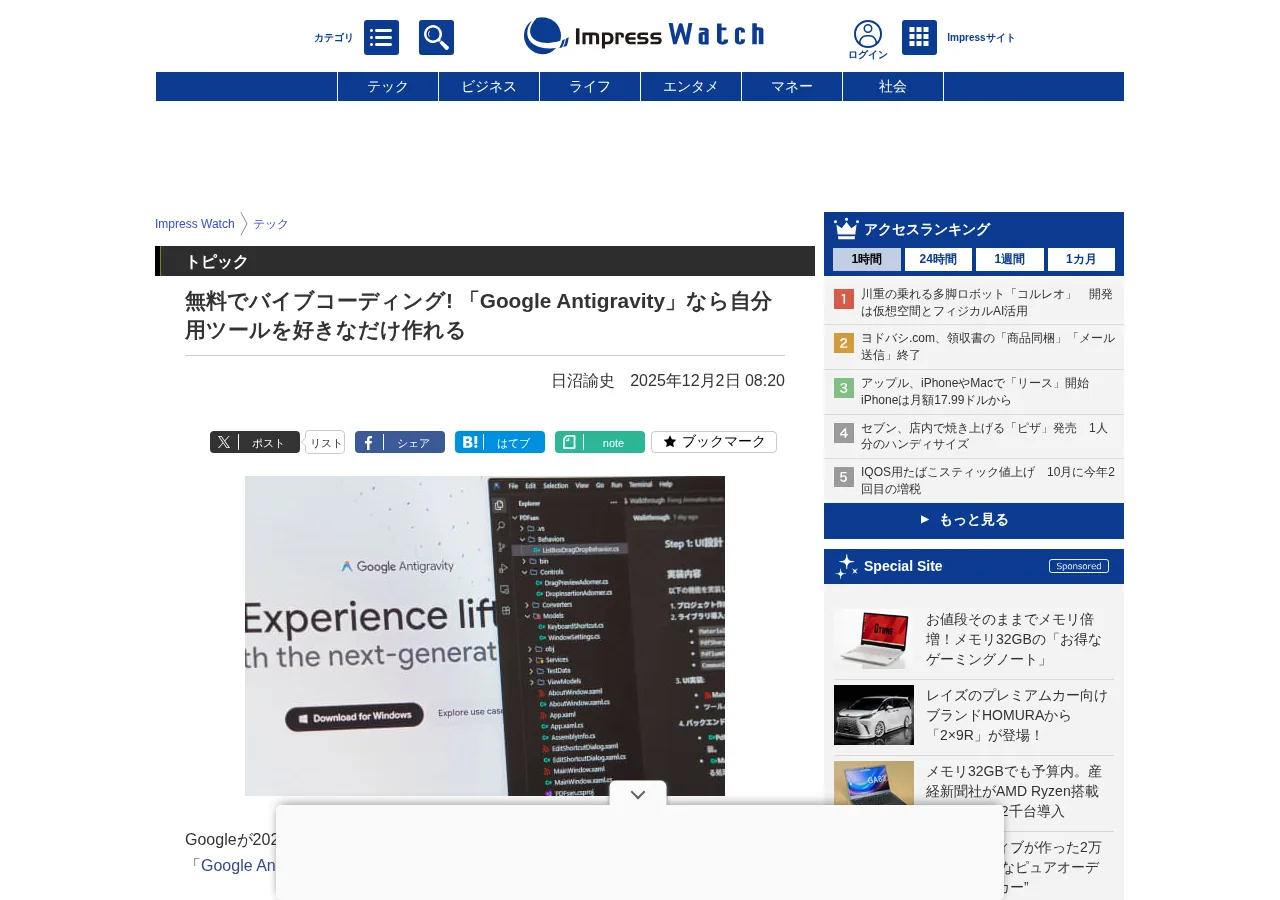This screenshot has height=900, width=1280.
Task: Open gaming notebook thumbnail in Special Site
Action: point(874,639)
